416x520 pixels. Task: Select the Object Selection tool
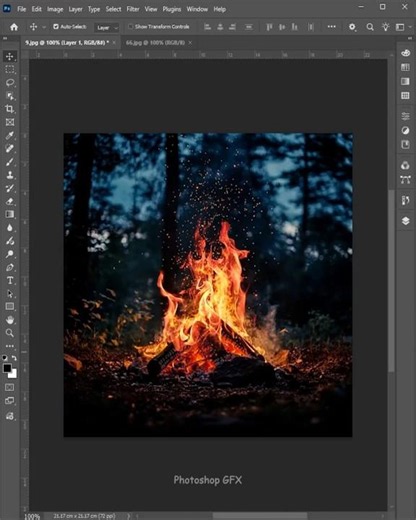[10, 96]
